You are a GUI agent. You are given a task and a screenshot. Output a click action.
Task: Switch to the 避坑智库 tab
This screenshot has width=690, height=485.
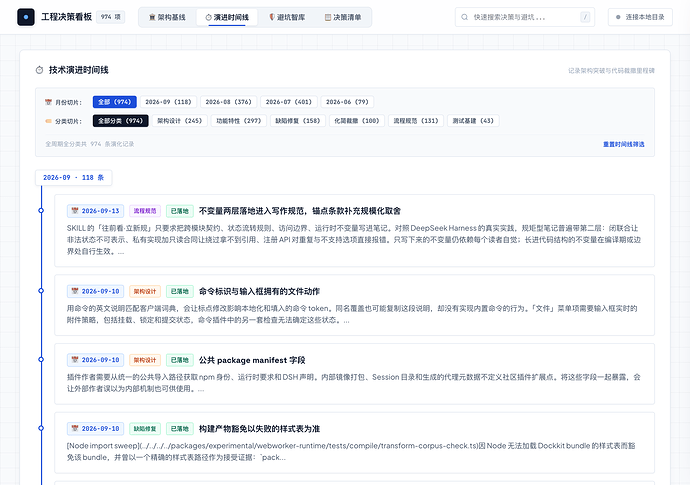[x=287, y=17]
